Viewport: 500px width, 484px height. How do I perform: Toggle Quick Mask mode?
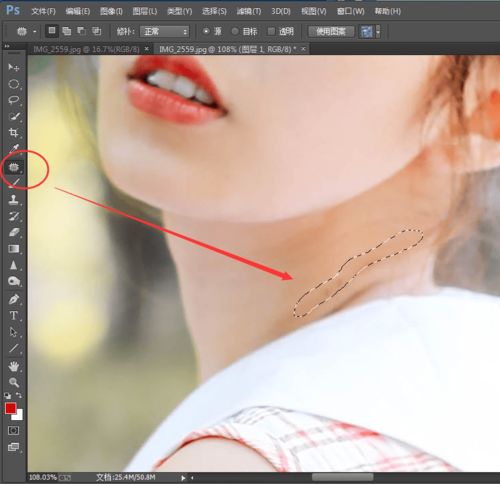click(x=14, y=431)
